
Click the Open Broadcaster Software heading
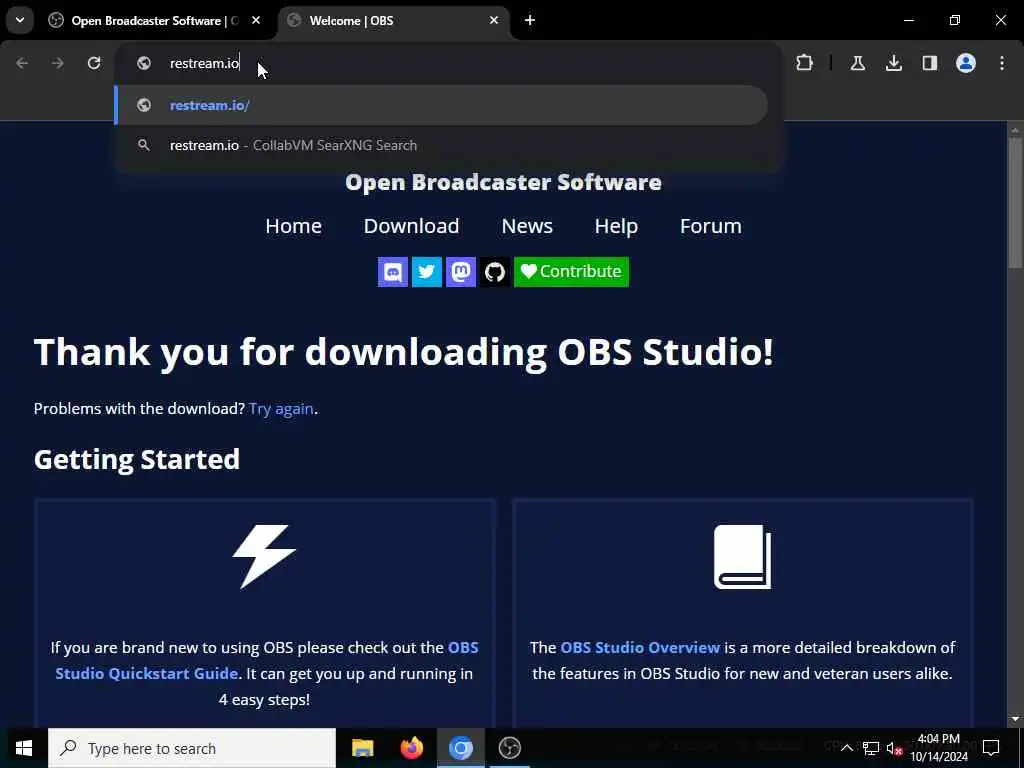pos(504,182)
